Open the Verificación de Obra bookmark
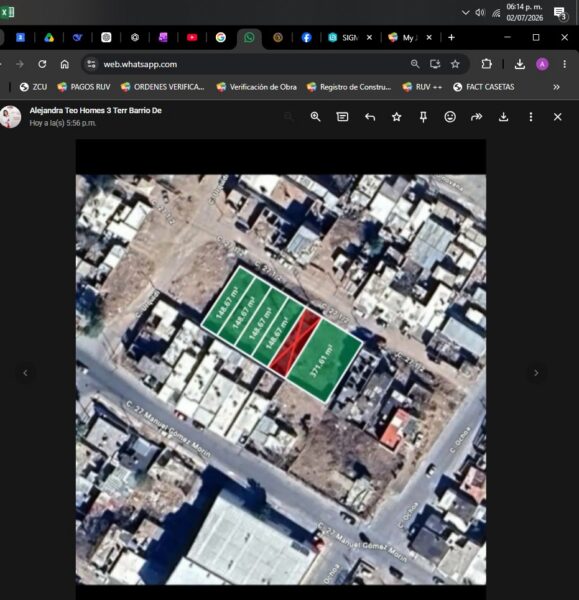Viewport: 579px width, 600px height. [256, 87]
